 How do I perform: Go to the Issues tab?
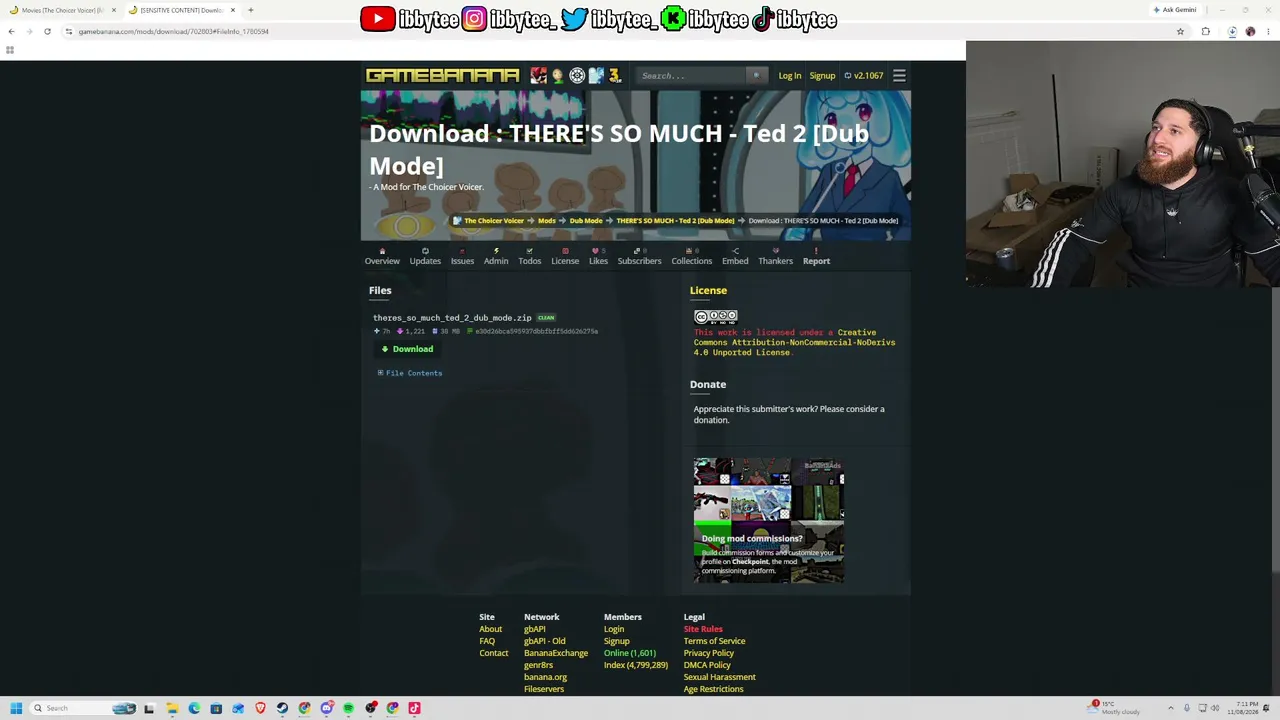[x=462, y=257]
